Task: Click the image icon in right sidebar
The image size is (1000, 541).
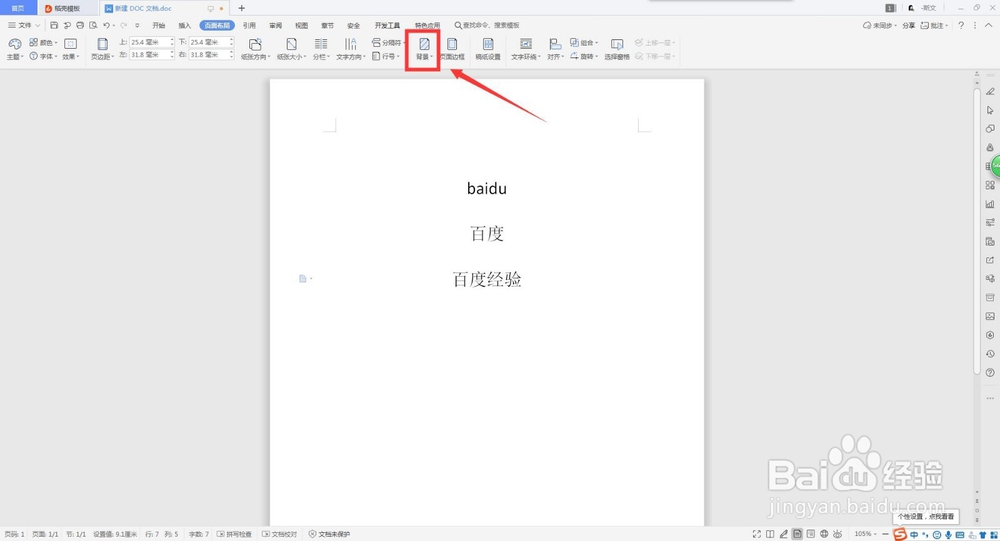Action: pyautogui.click(x=990, y=316)
